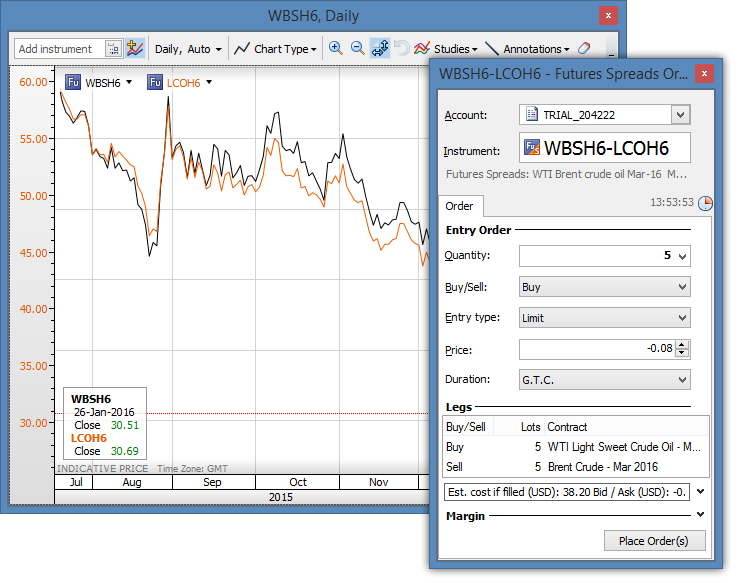Click the Fu badge next to LCOH6 legend
Screen dimensions: 738x583
click(155, 82)
